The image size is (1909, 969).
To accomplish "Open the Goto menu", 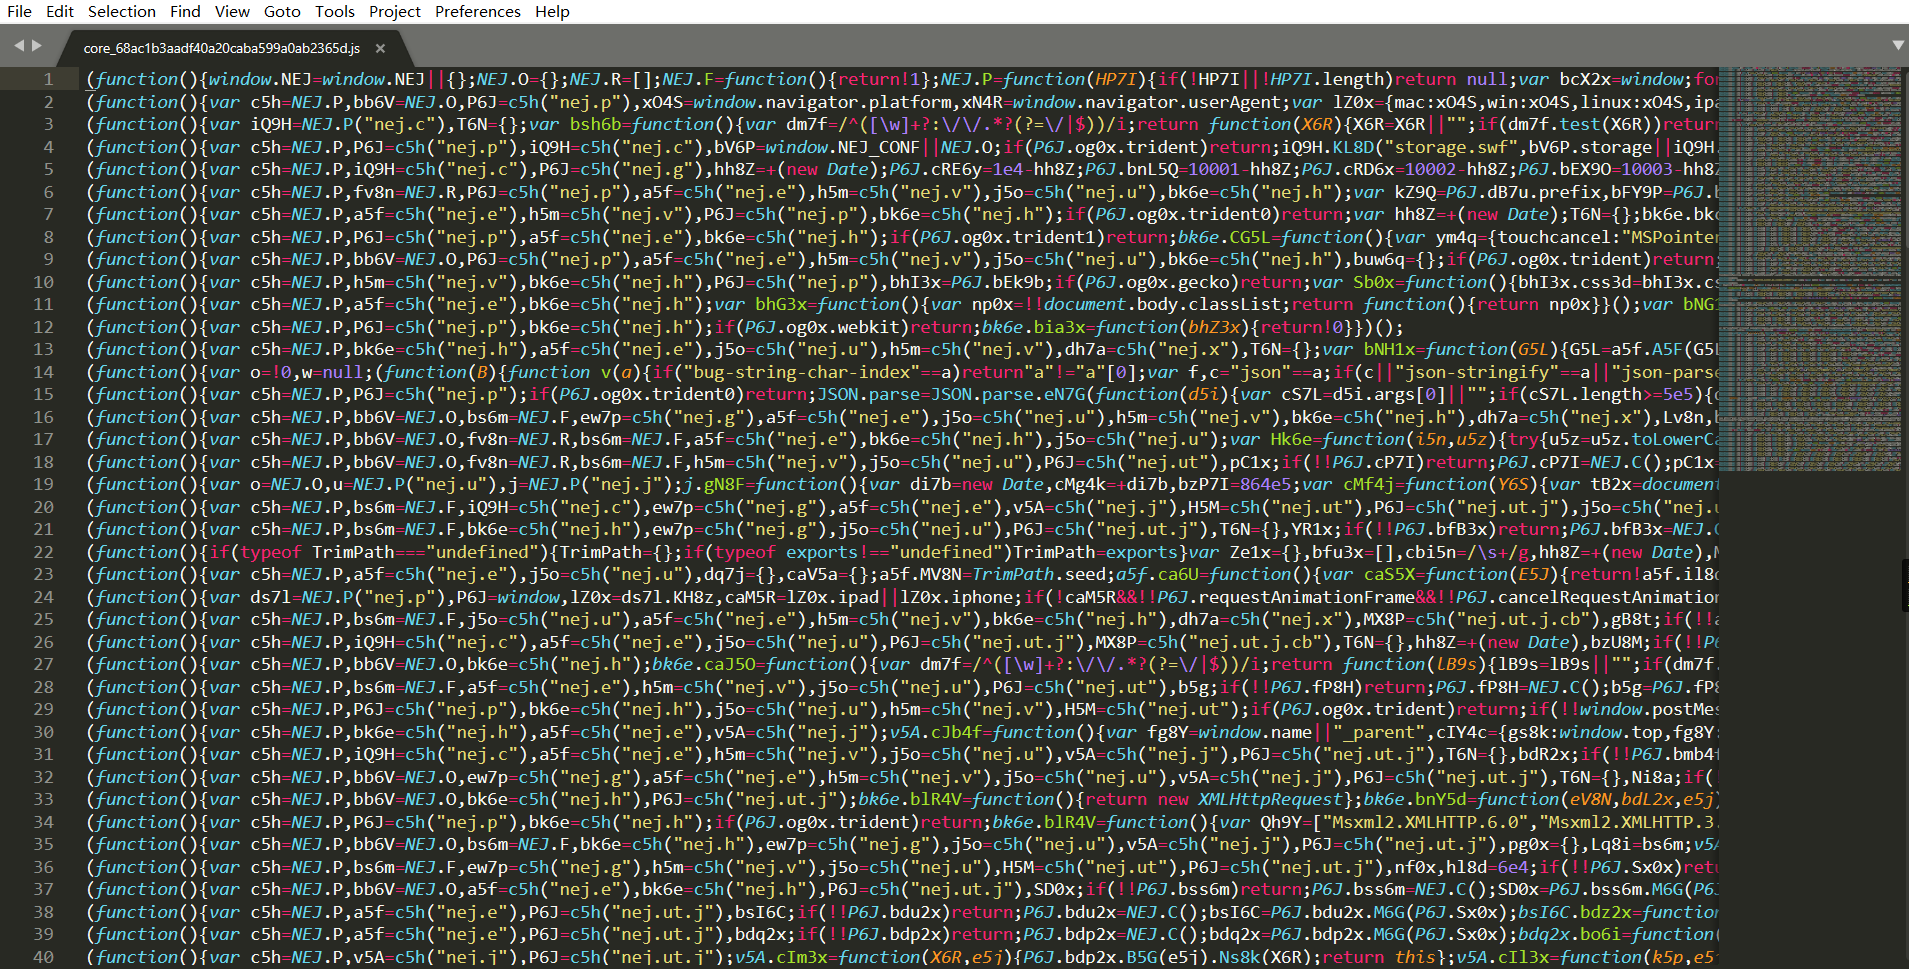I will coord(282,11).
